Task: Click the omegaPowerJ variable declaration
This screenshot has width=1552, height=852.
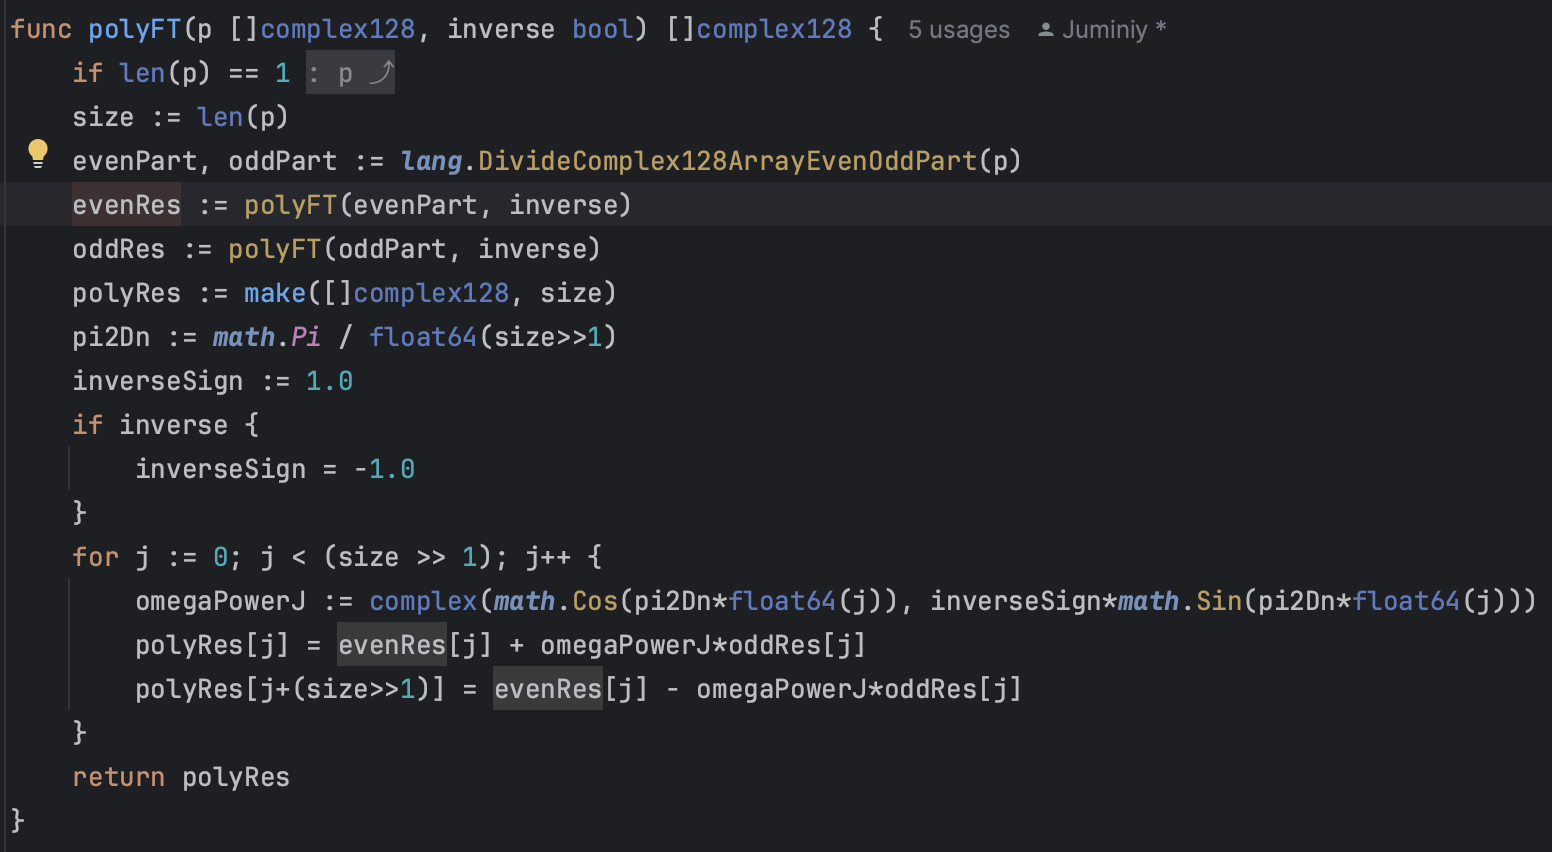Action: tap(221, 601)
